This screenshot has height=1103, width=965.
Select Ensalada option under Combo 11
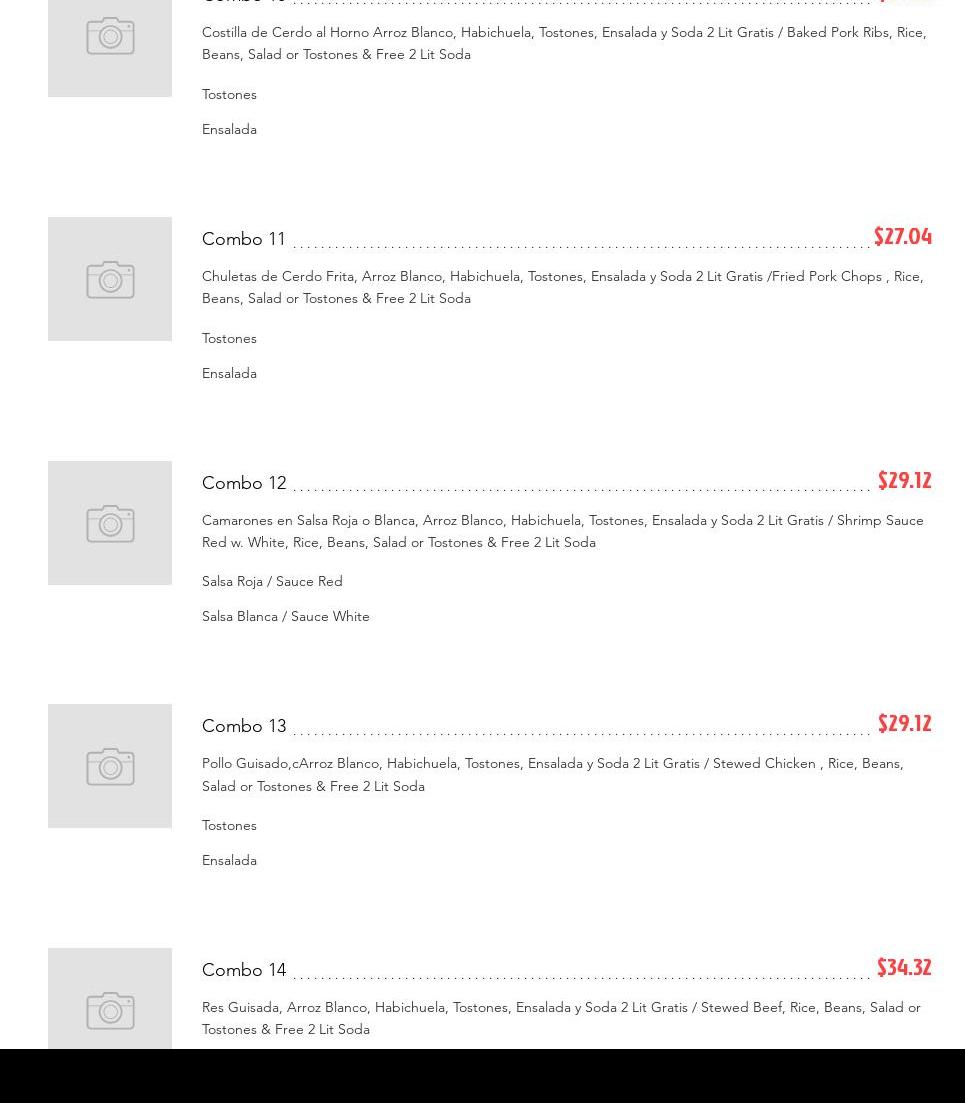pyautogui.click(x=229, y=373)
